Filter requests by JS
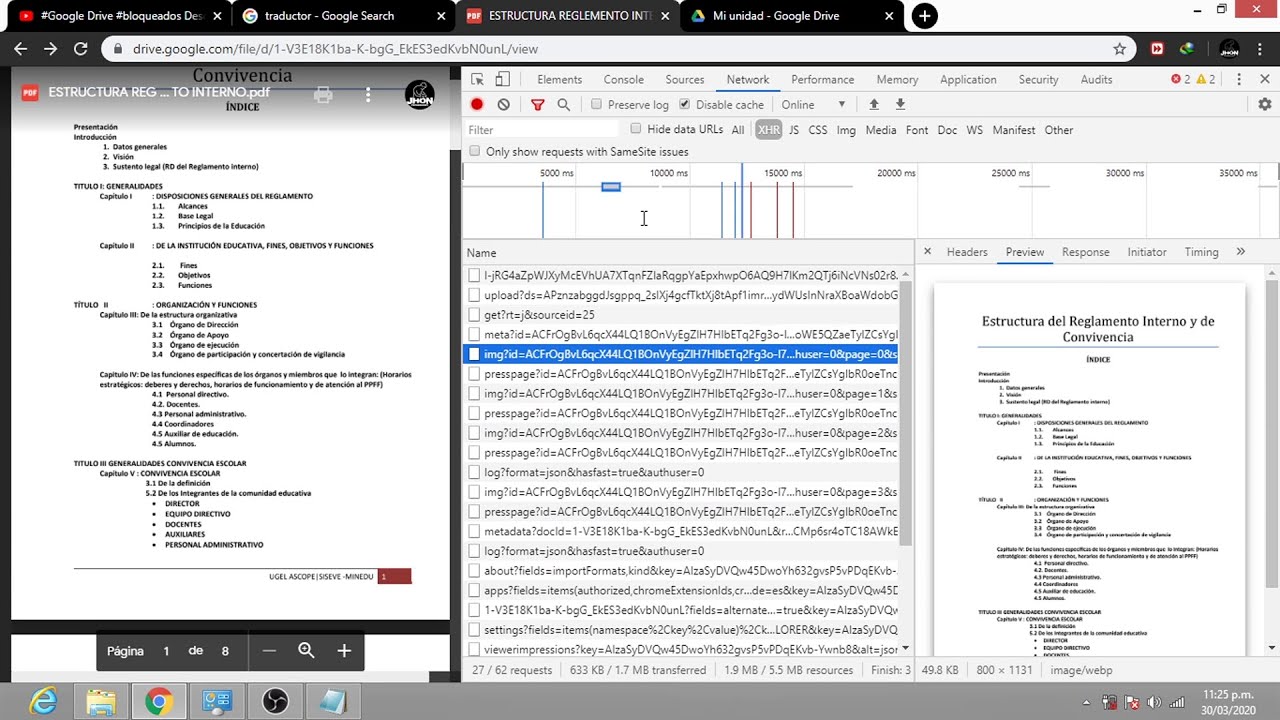Image resolution: width=1280 pixels, height=720 pixels. tap(794, 130)
